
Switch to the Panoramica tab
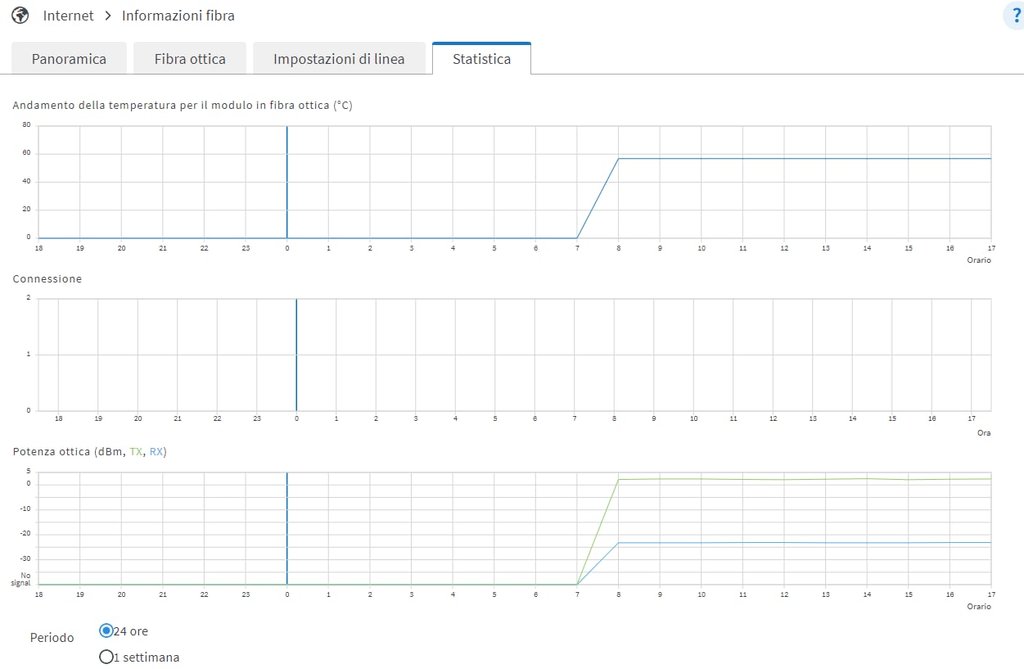coord(69,59)
